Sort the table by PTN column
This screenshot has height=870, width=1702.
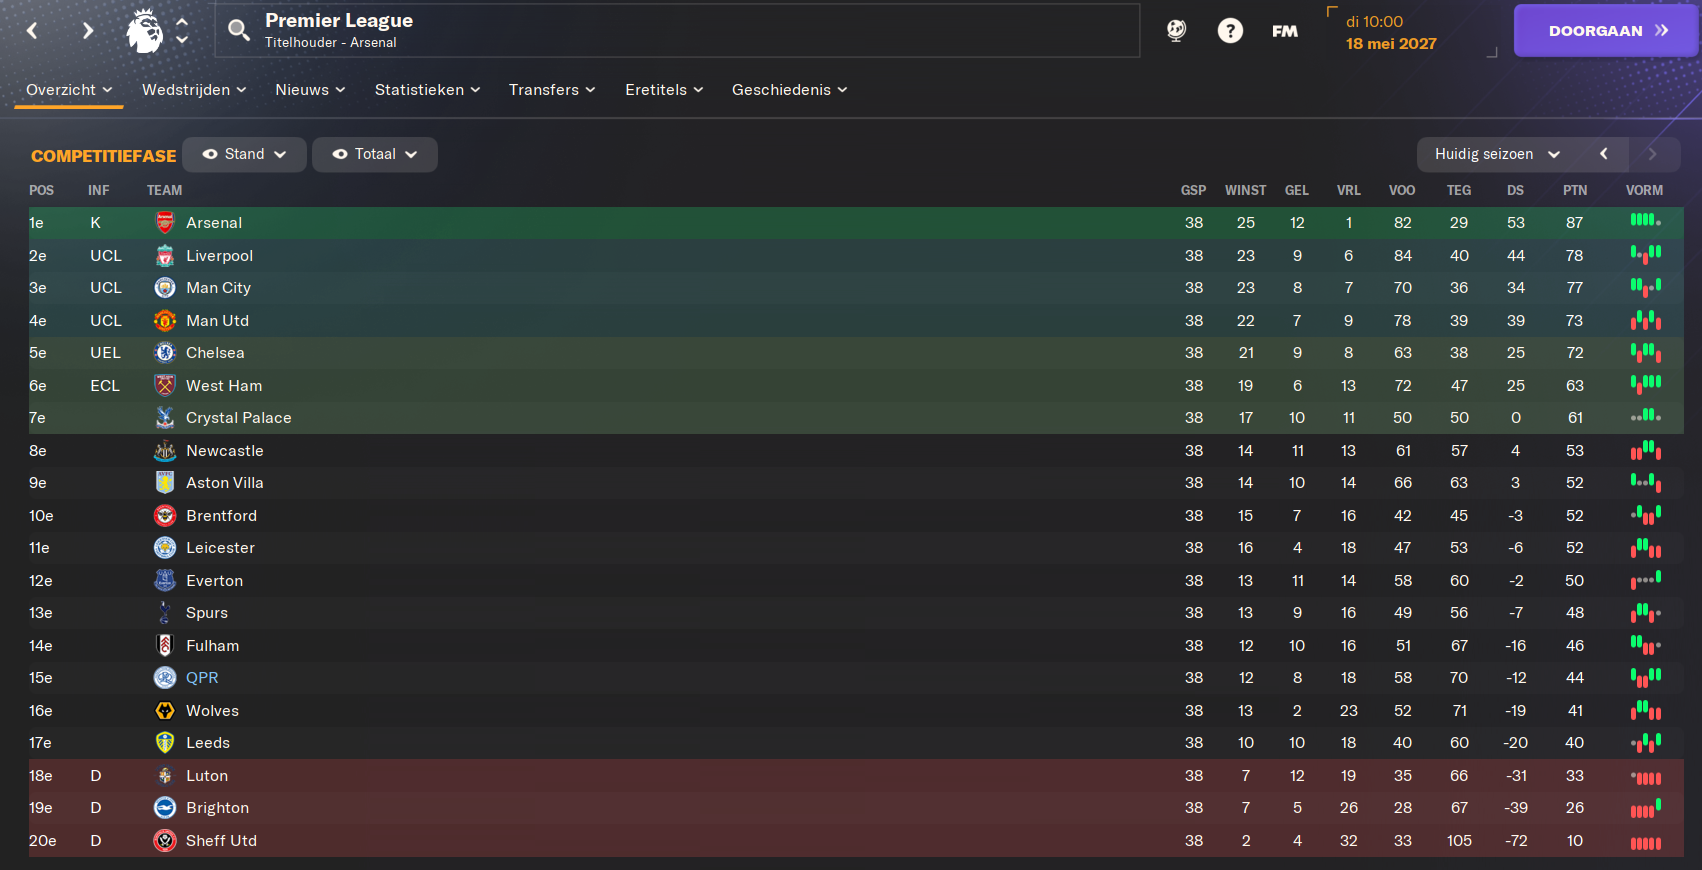tap(1575, 190)
